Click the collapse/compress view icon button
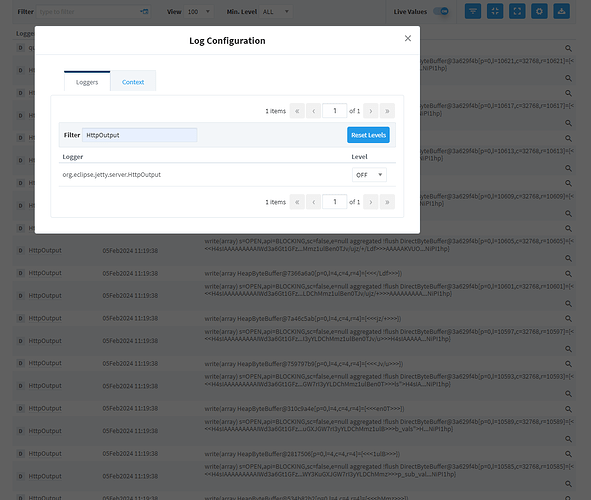 tap(495, 11)
